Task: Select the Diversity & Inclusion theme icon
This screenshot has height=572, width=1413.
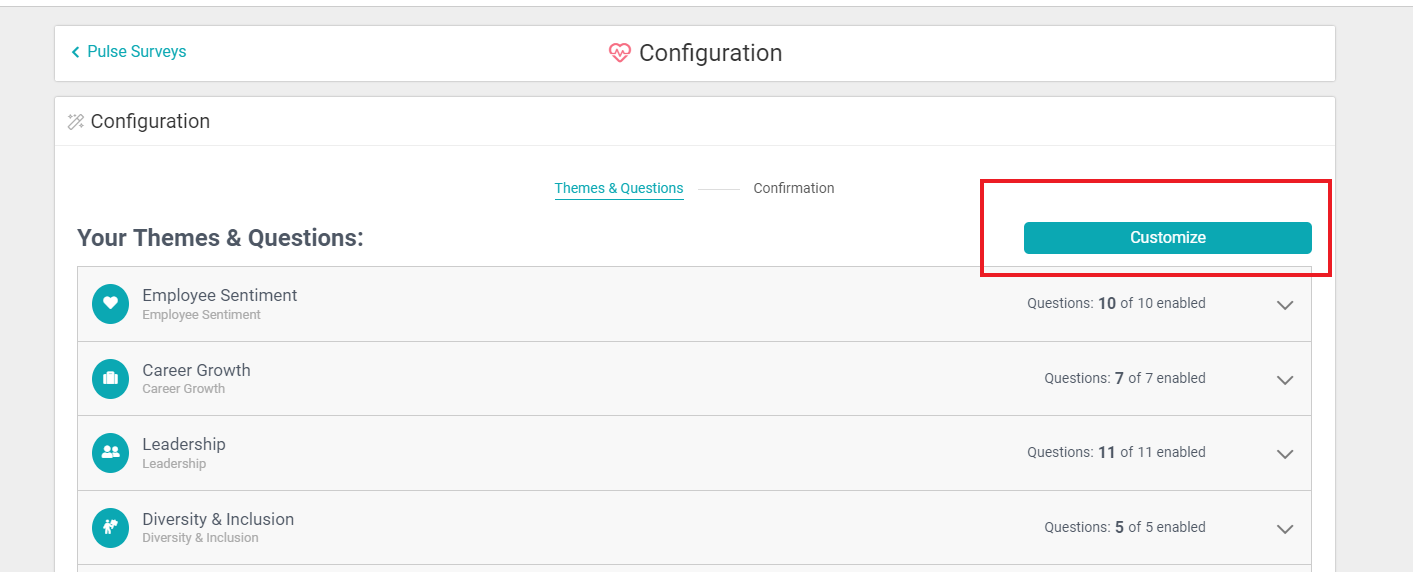Action: click(110, 528)
